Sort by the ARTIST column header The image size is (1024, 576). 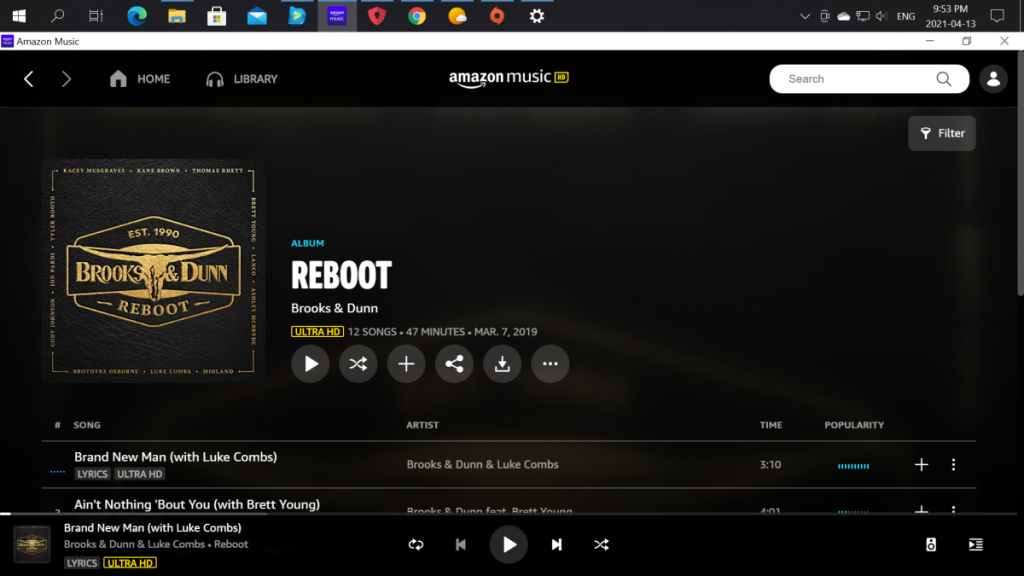[423, 425]
